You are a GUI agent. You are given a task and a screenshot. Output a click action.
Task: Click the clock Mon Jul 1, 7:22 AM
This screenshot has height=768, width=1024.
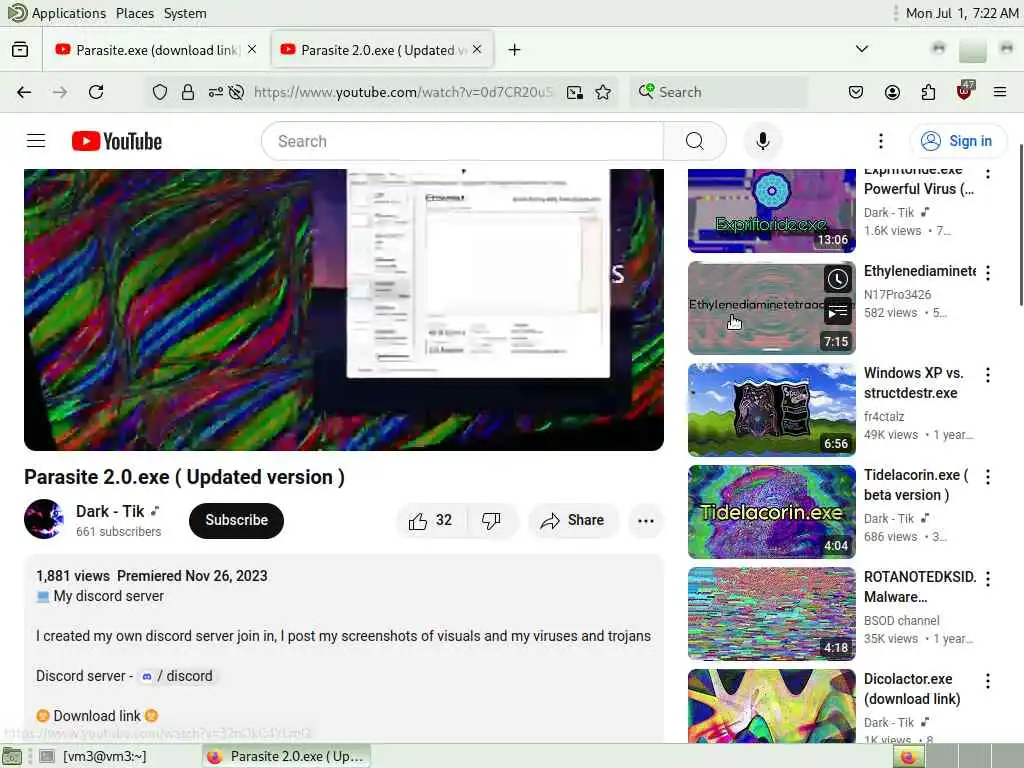961,13
